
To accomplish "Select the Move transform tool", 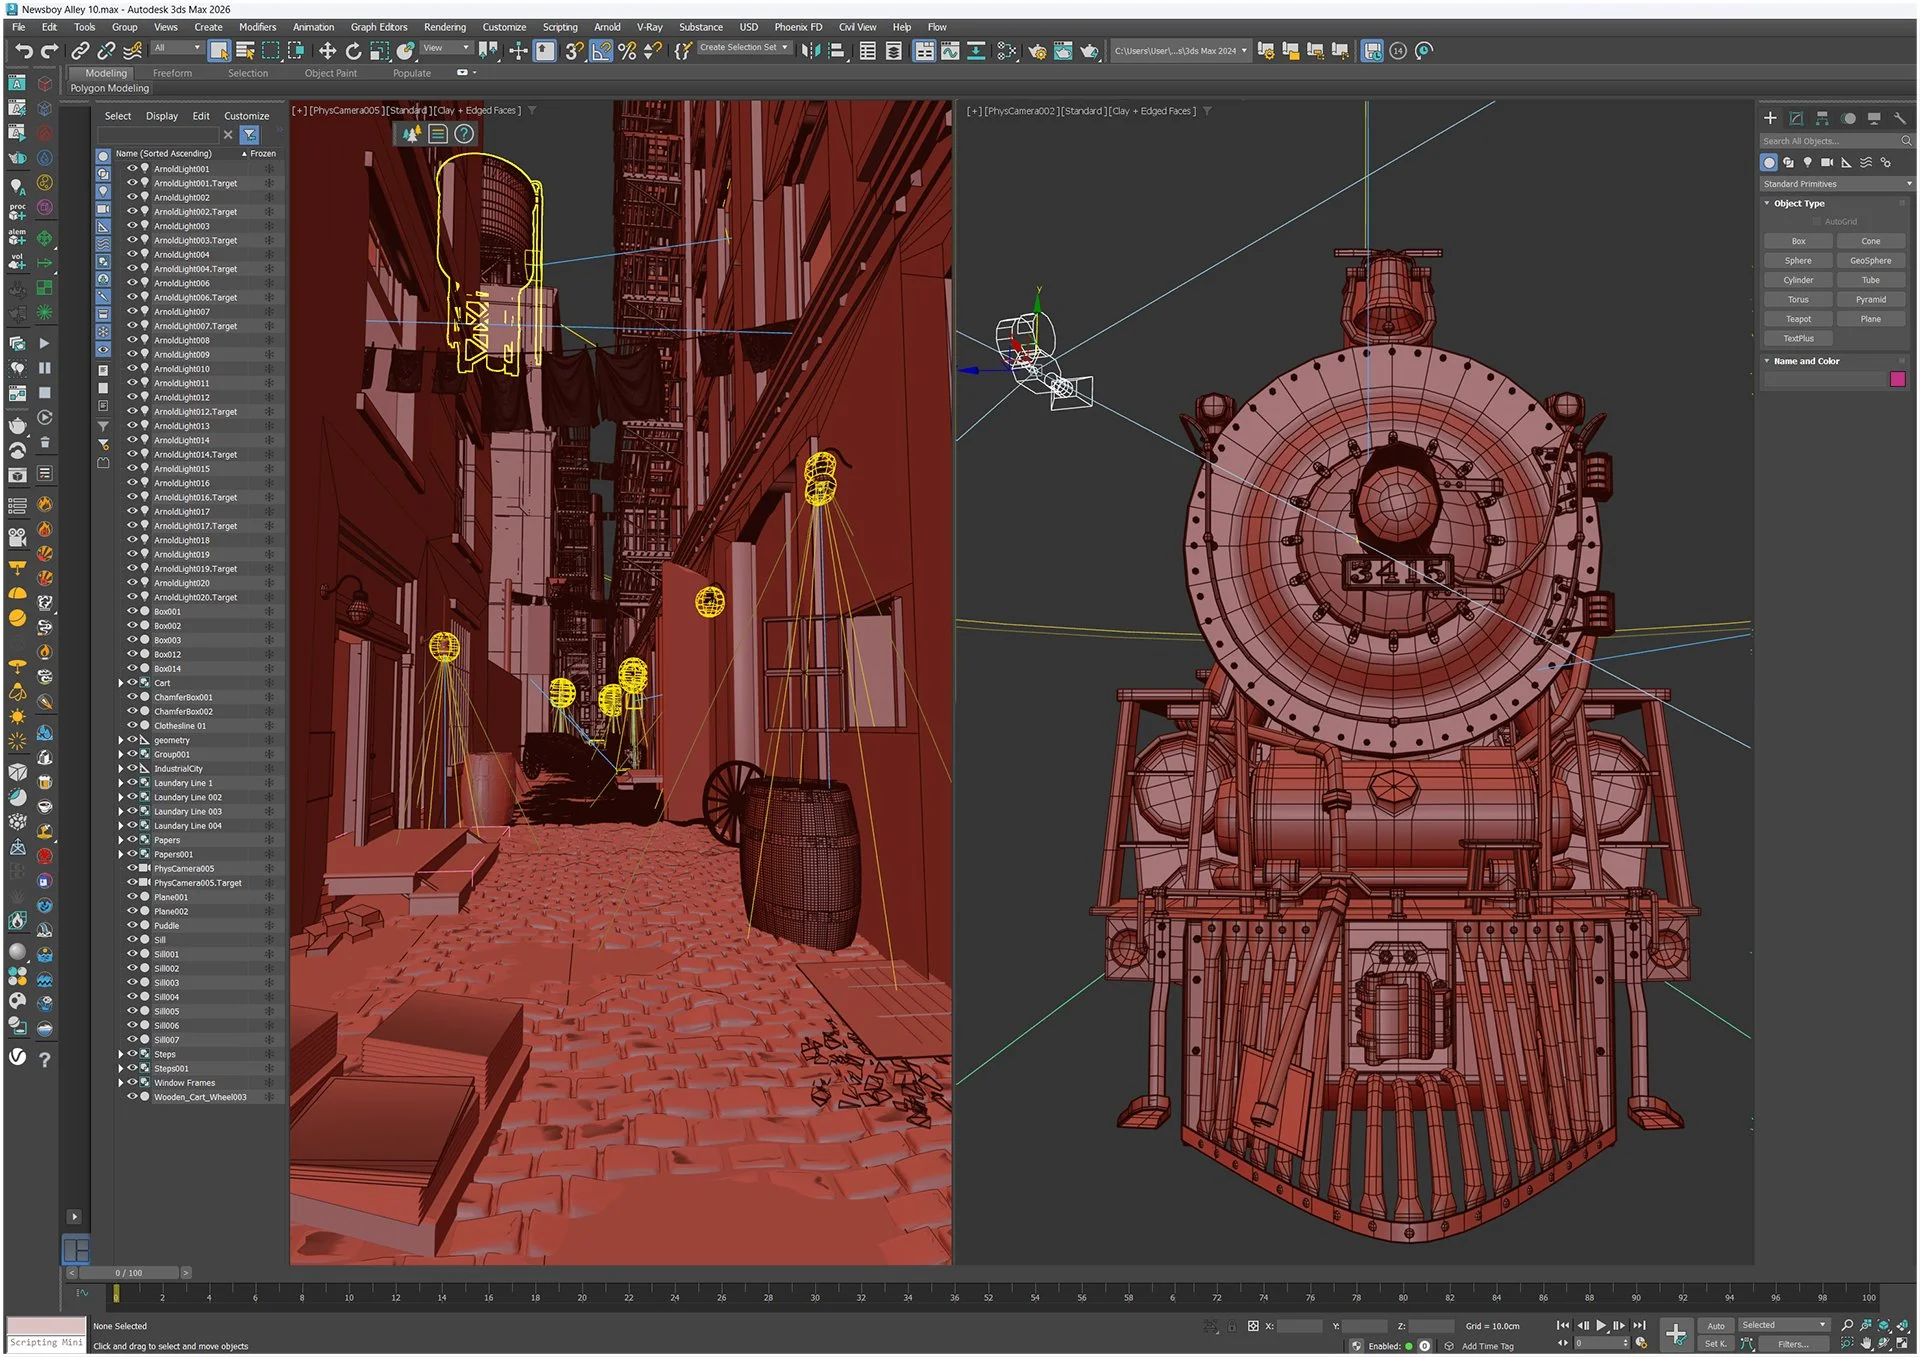I will click(x=327, y=51).
